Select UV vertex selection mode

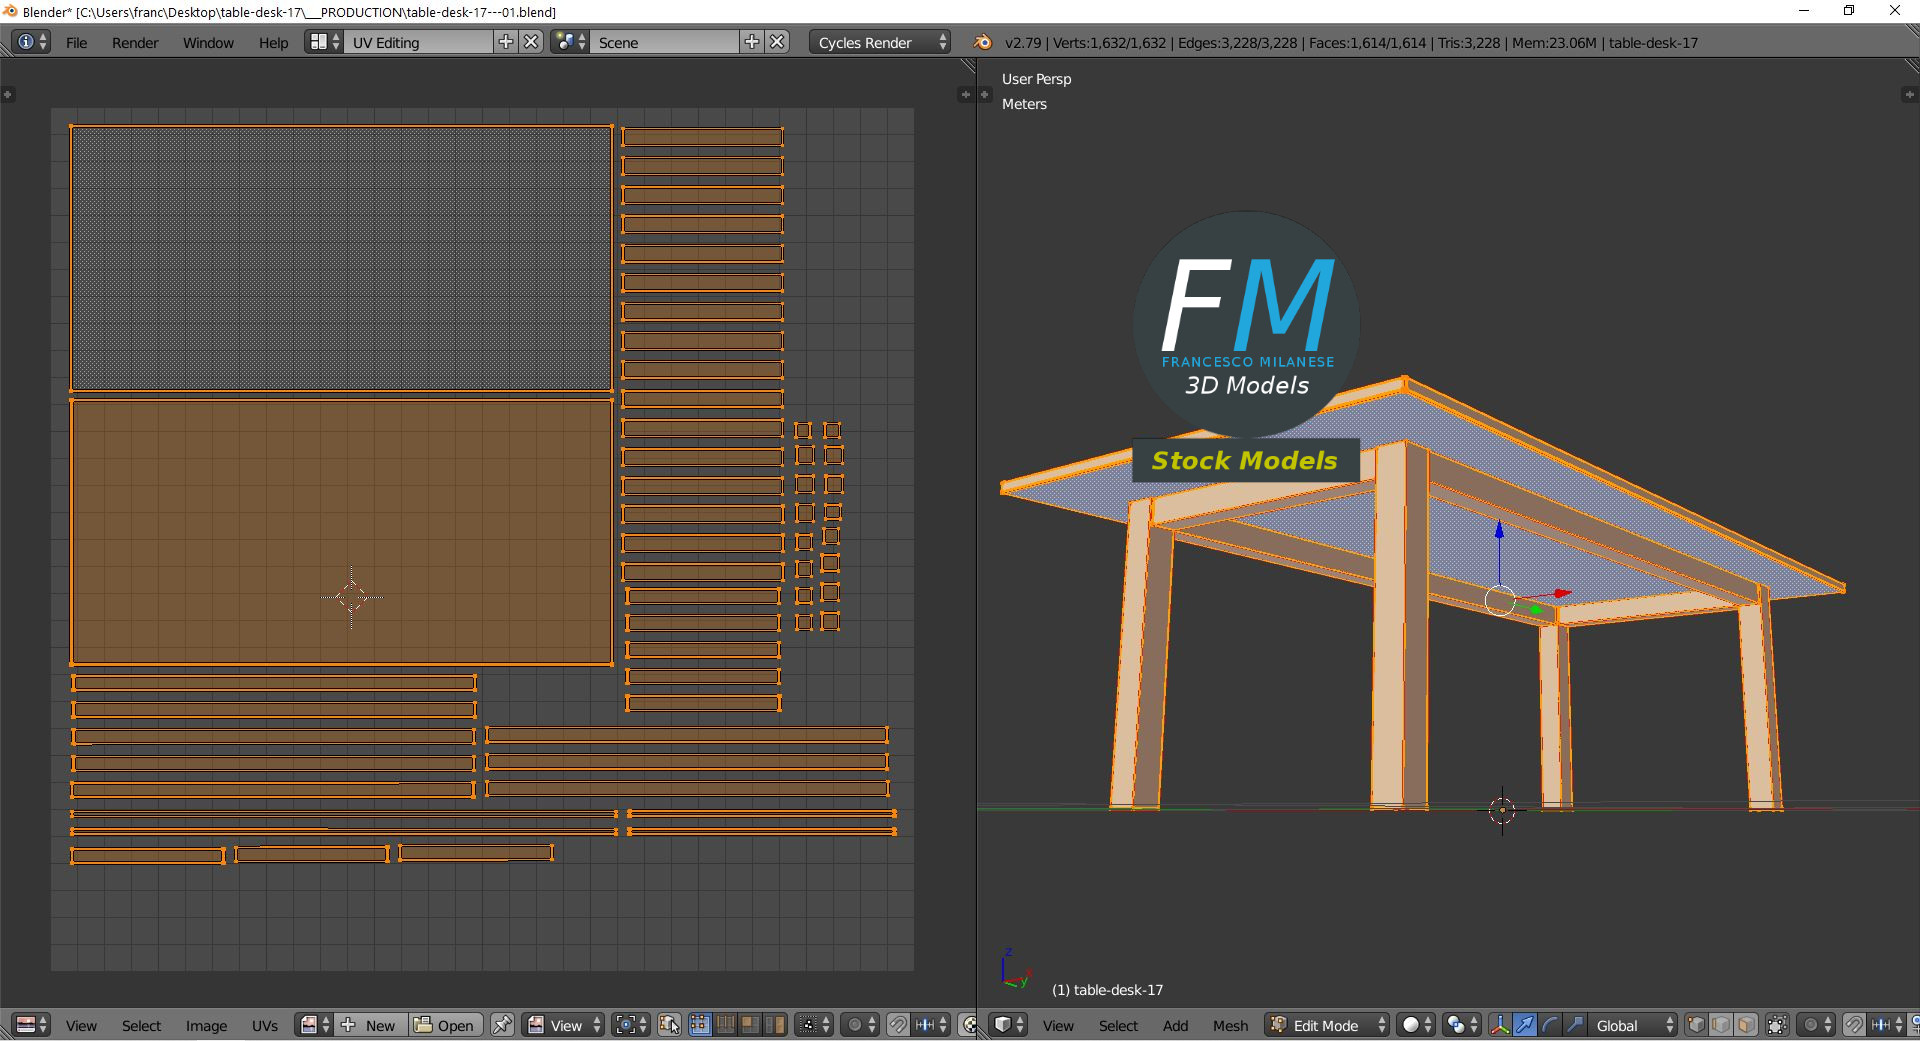coord(700,1025)
